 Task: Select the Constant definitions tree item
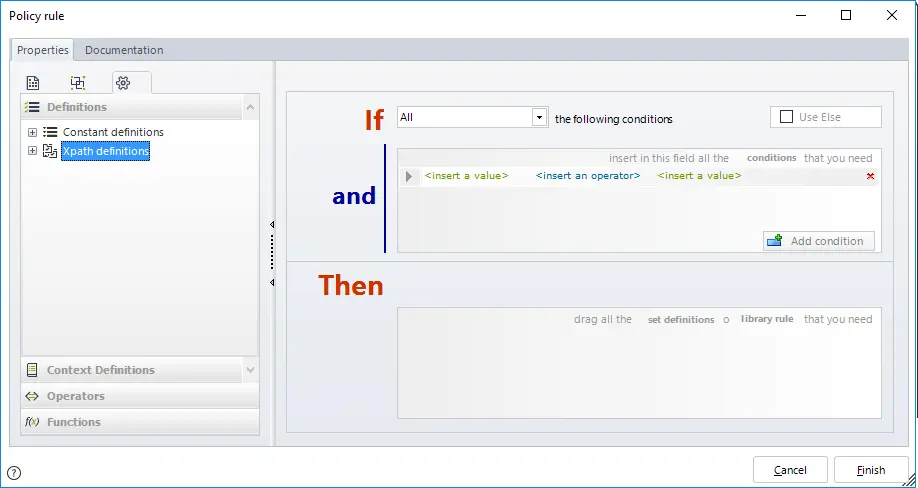coord(113,132)
